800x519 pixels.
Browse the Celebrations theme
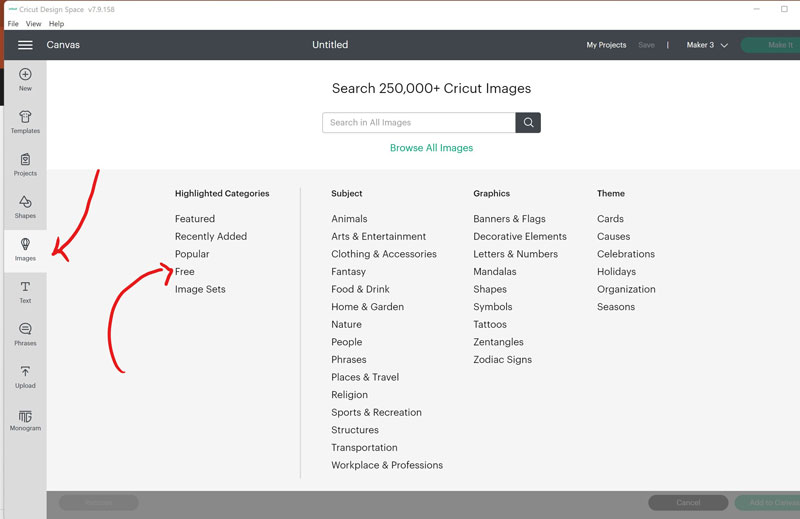[626, 254]
